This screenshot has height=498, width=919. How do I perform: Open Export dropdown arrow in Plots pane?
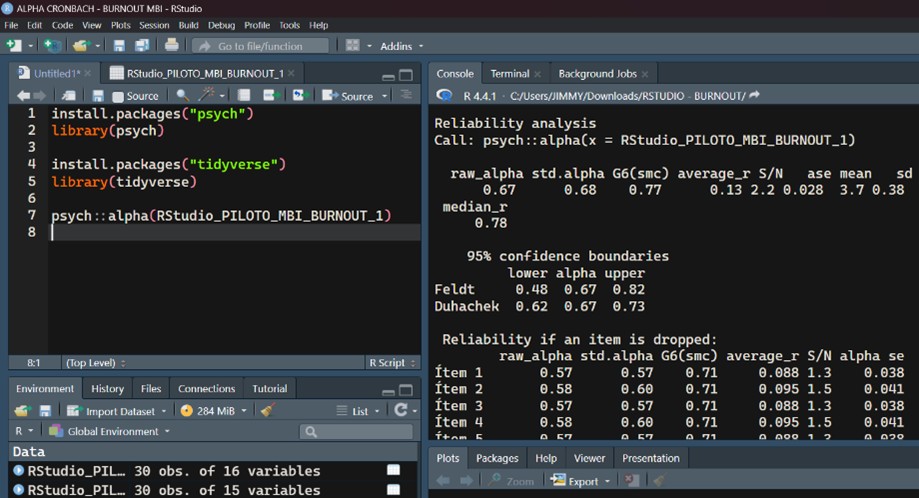click(607, 482)
